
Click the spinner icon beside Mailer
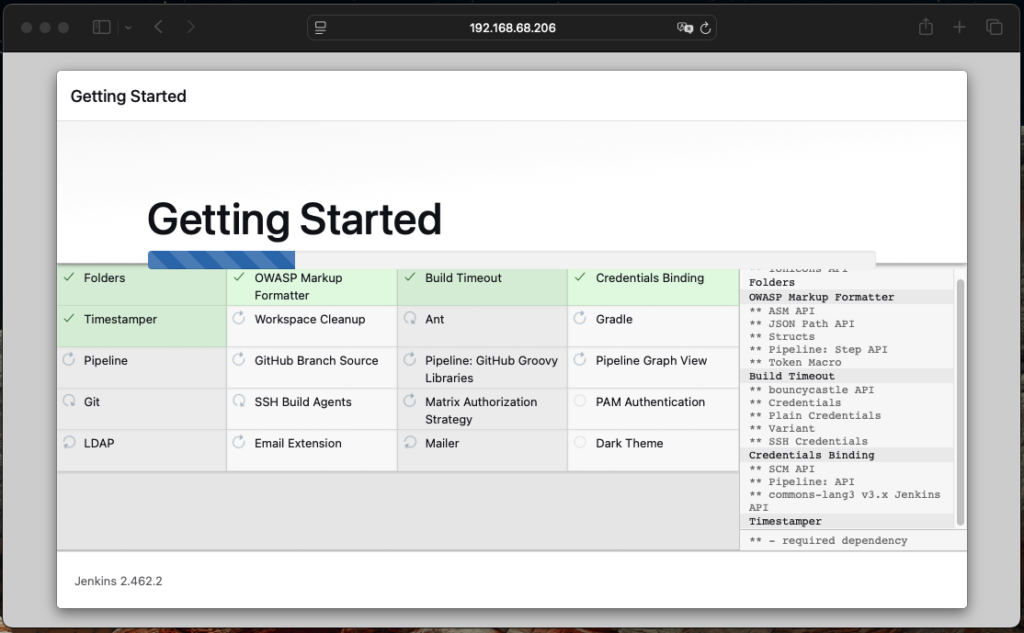409,442
